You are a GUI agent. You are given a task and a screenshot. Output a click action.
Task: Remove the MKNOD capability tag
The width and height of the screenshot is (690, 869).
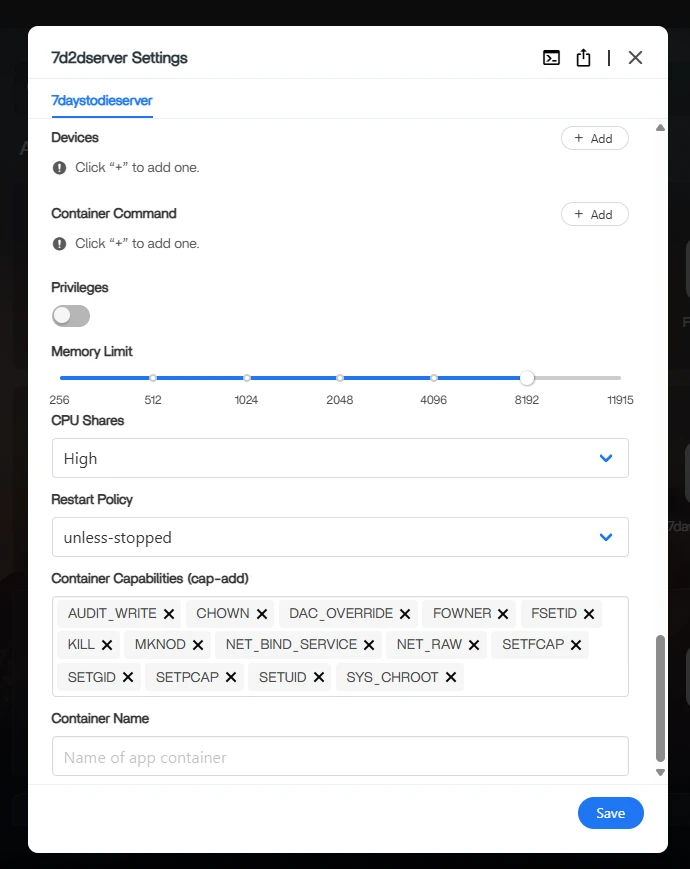[x=198, y=645]
